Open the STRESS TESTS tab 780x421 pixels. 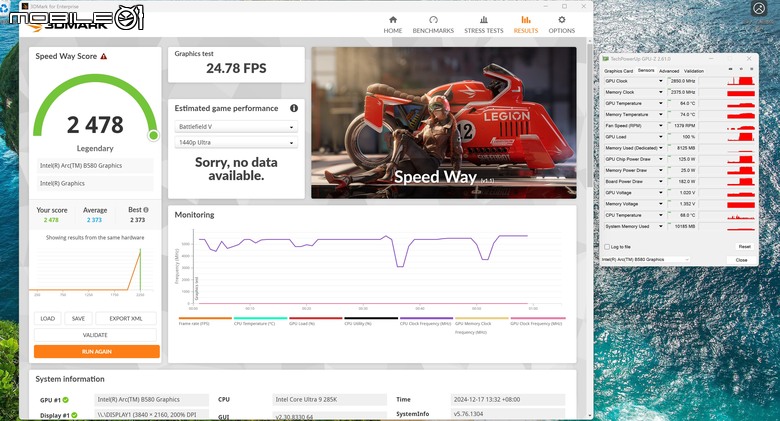(484, 24)
